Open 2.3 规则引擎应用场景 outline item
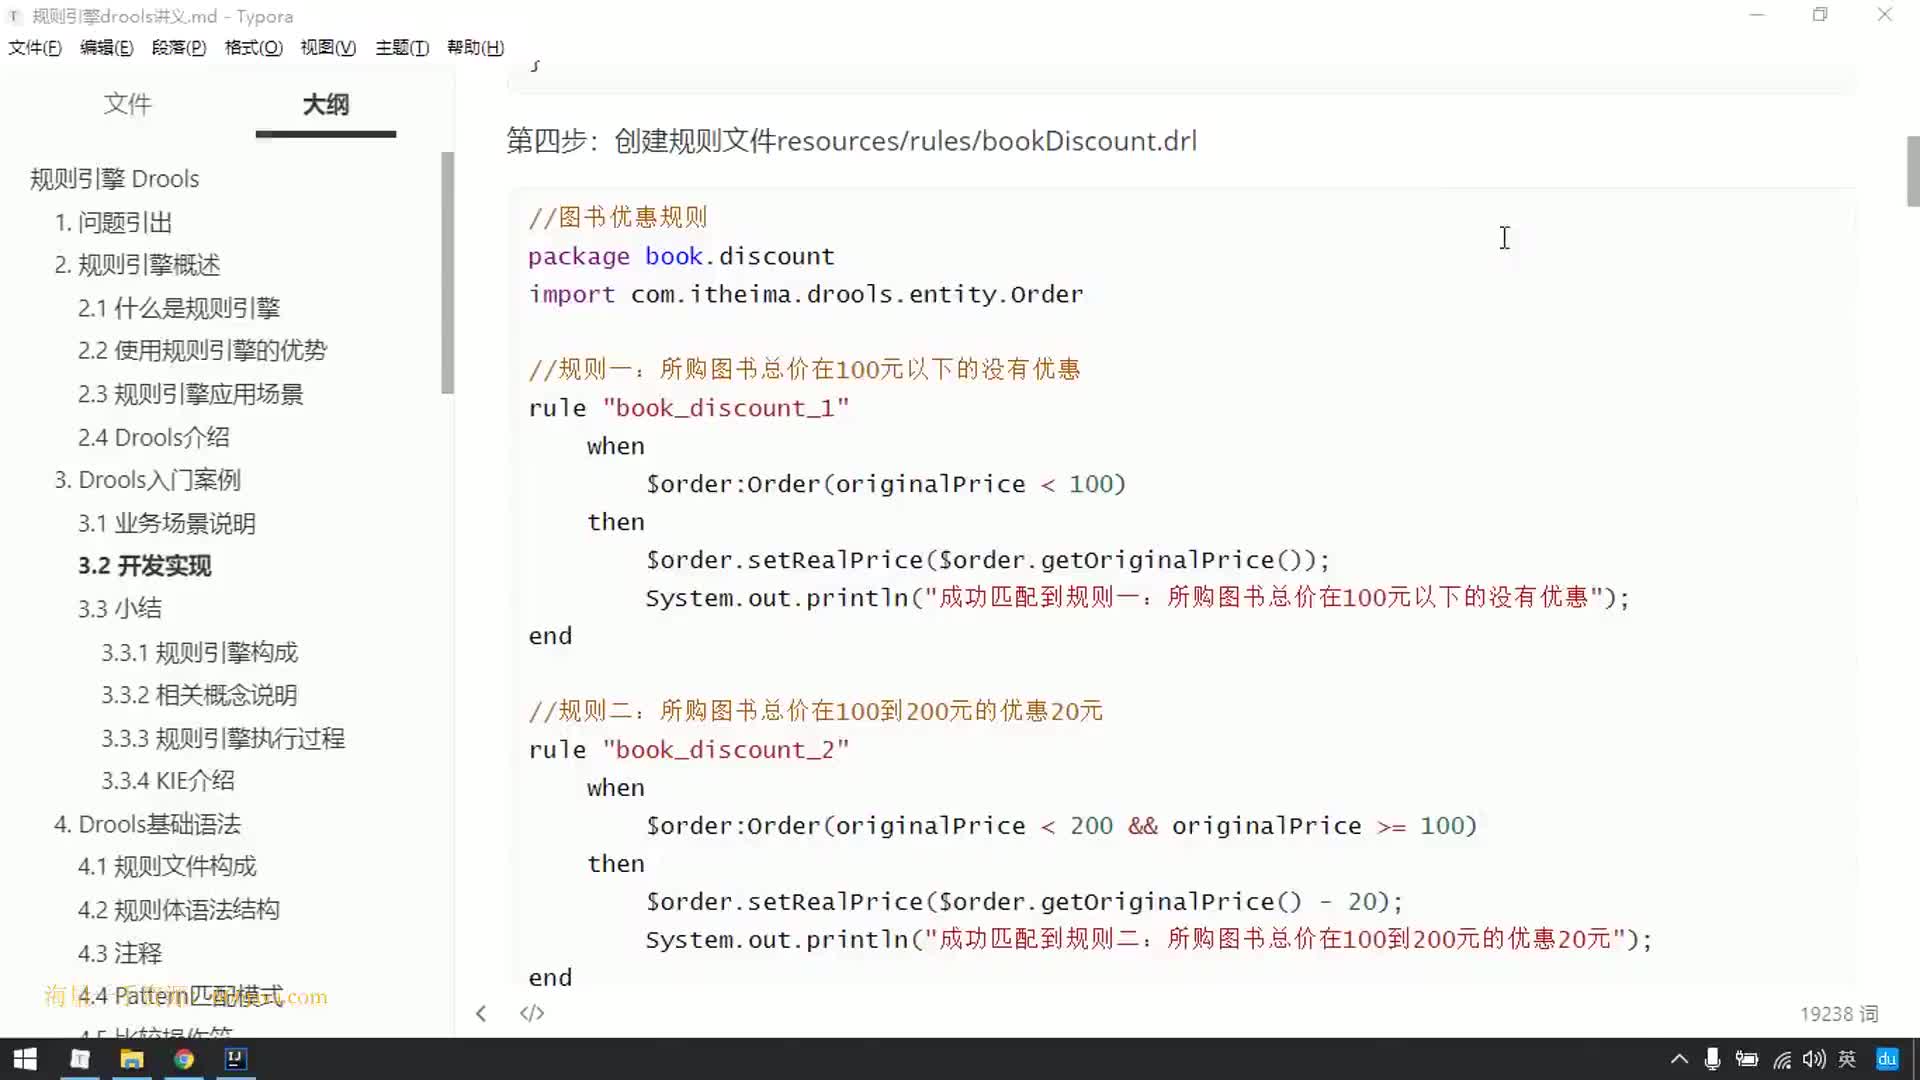The height and width of the screenshot is (1080, 1920). 190,394
